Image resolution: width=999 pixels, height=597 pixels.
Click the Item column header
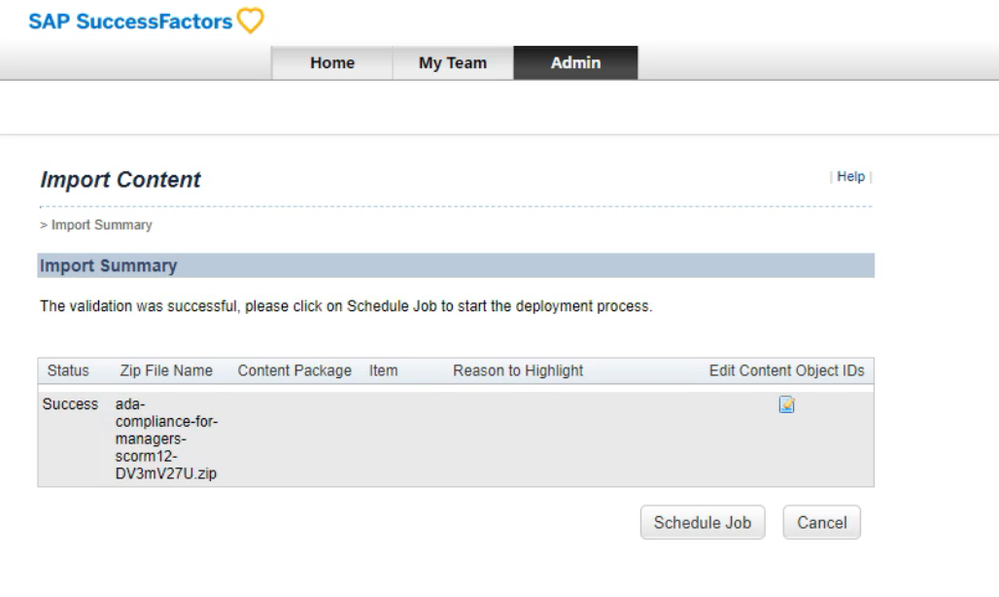point(383,371)
